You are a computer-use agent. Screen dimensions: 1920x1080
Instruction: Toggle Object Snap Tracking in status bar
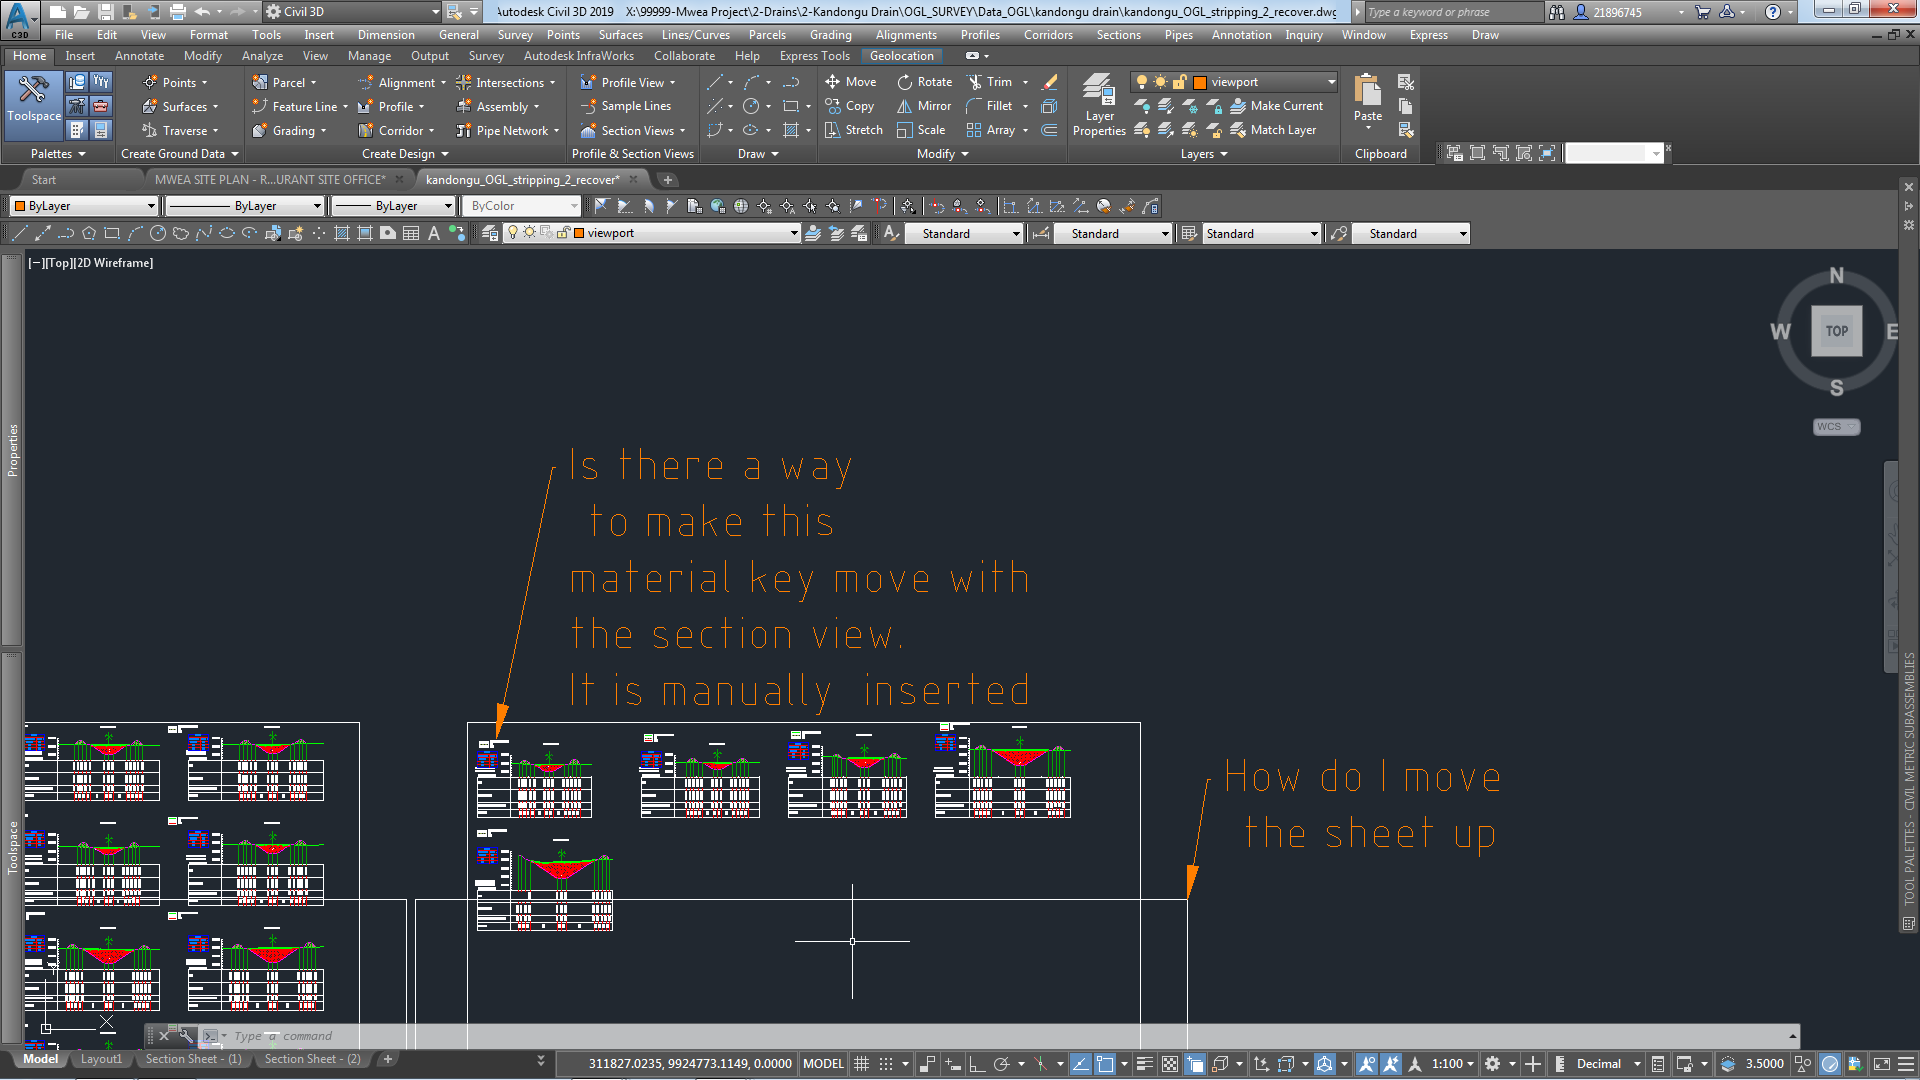[x=1081, y=1064]
